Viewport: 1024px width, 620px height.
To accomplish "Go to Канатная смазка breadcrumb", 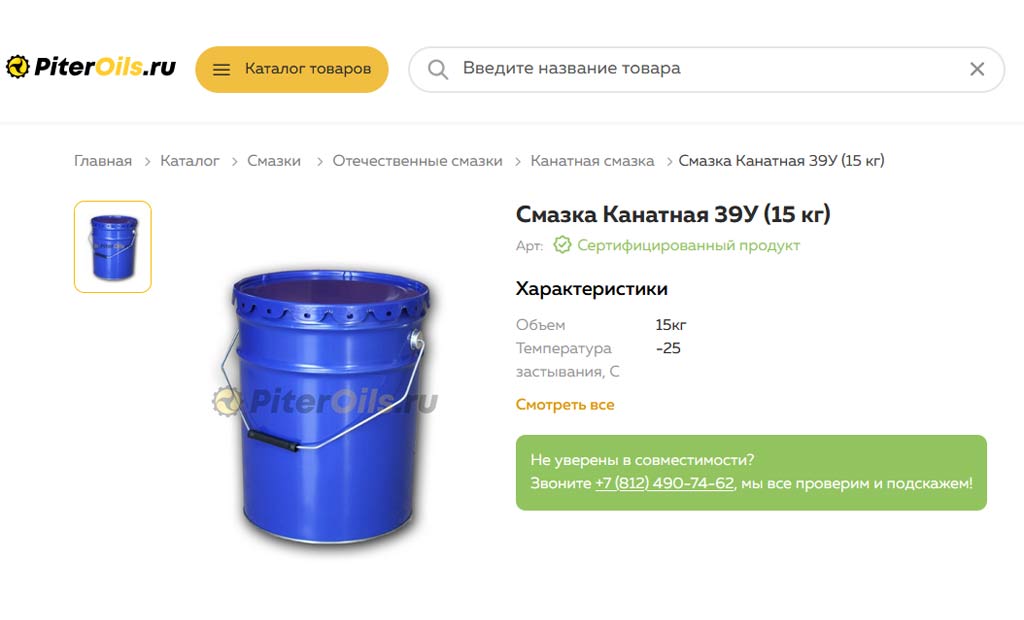I will point(592,161).
